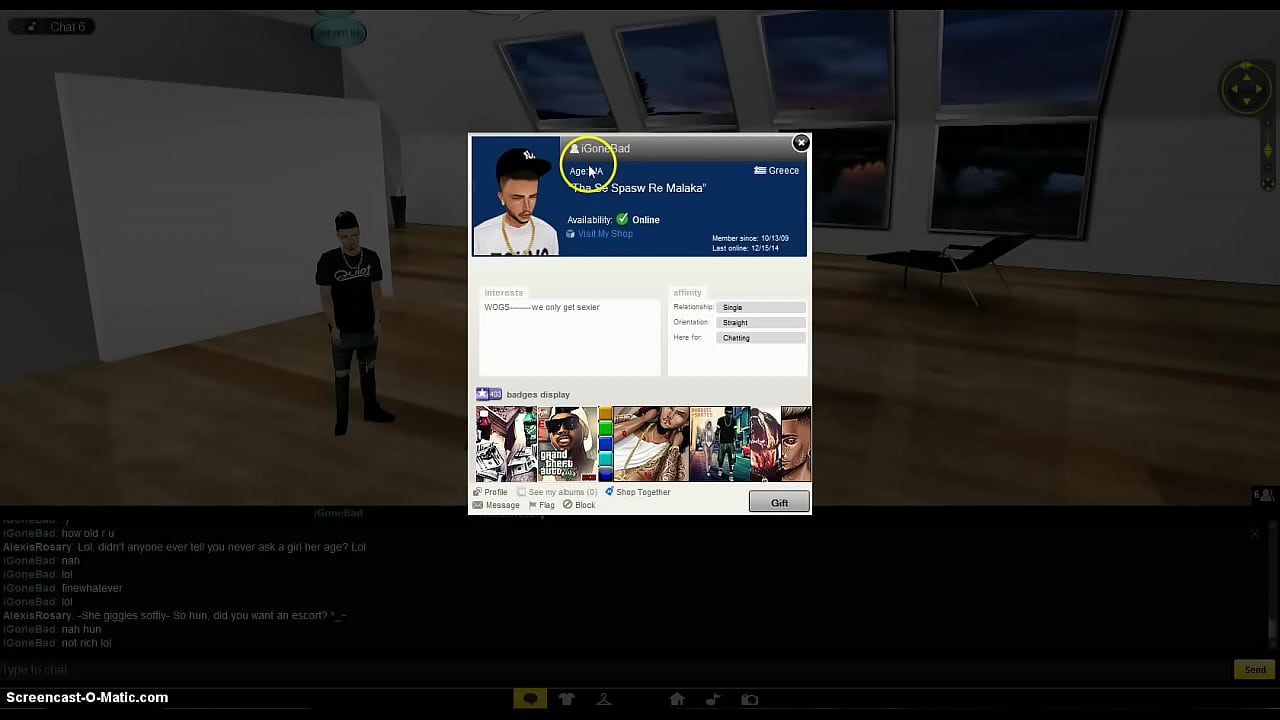Click the home icon in bottom toolbar

tap(677, 699)
